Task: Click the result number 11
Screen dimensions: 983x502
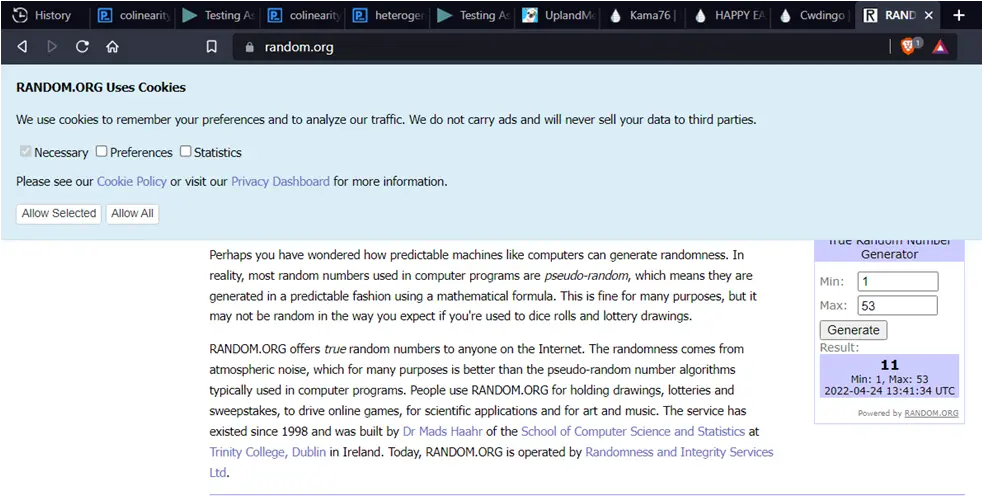Action: (x=890, y=365)
